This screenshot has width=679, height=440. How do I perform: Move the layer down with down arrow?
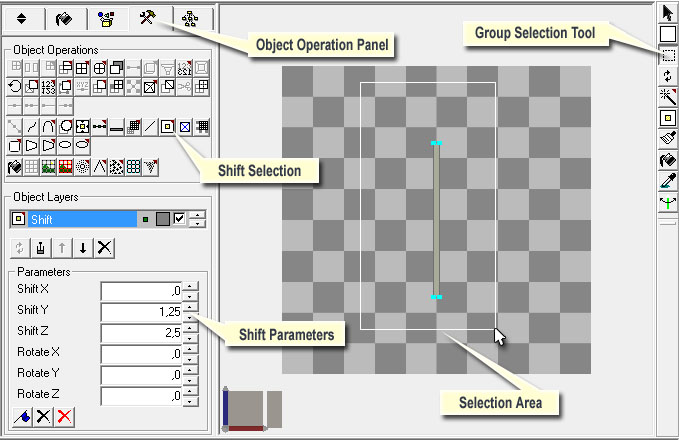83,248
